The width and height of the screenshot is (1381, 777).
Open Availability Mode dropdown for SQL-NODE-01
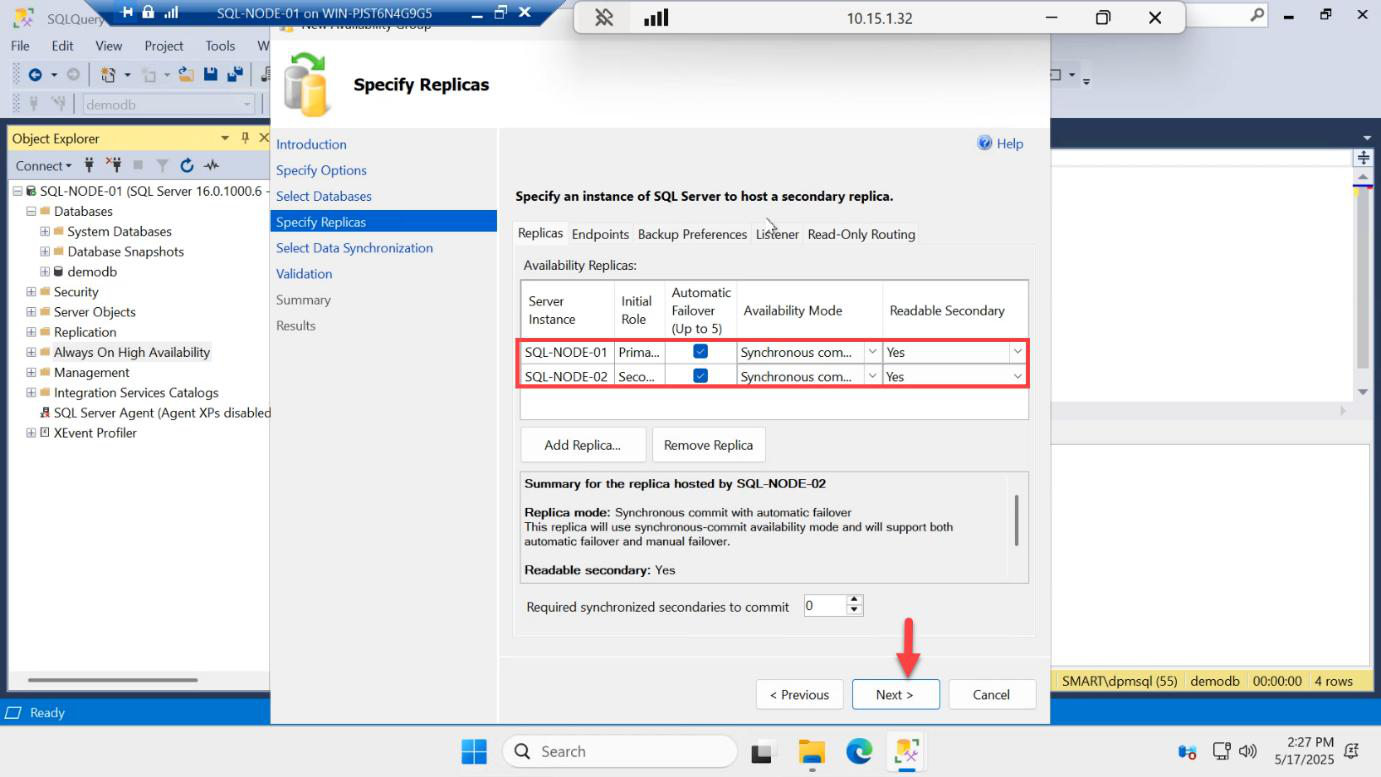(x=872, y=352)
